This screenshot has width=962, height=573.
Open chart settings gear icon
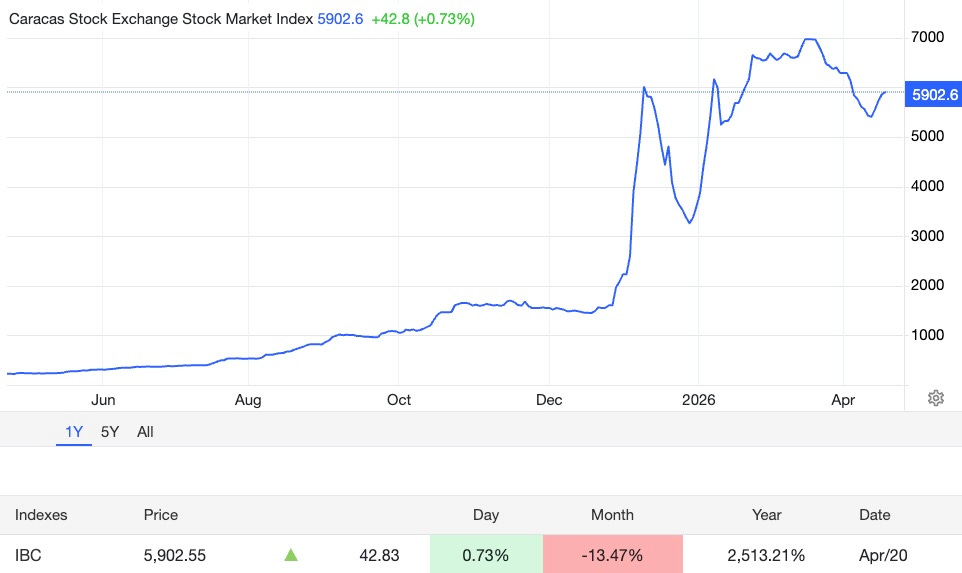click(936, 398)
